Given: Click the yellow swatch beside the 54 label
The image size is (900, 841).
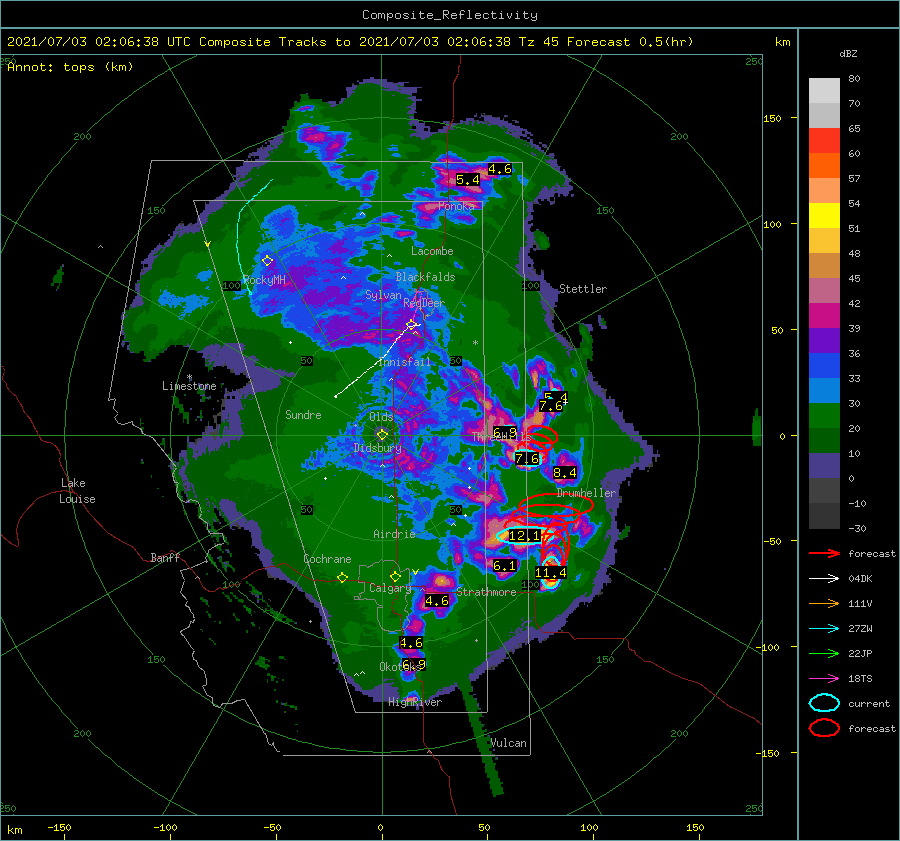Looking at the screenshot, I should 824,216.
